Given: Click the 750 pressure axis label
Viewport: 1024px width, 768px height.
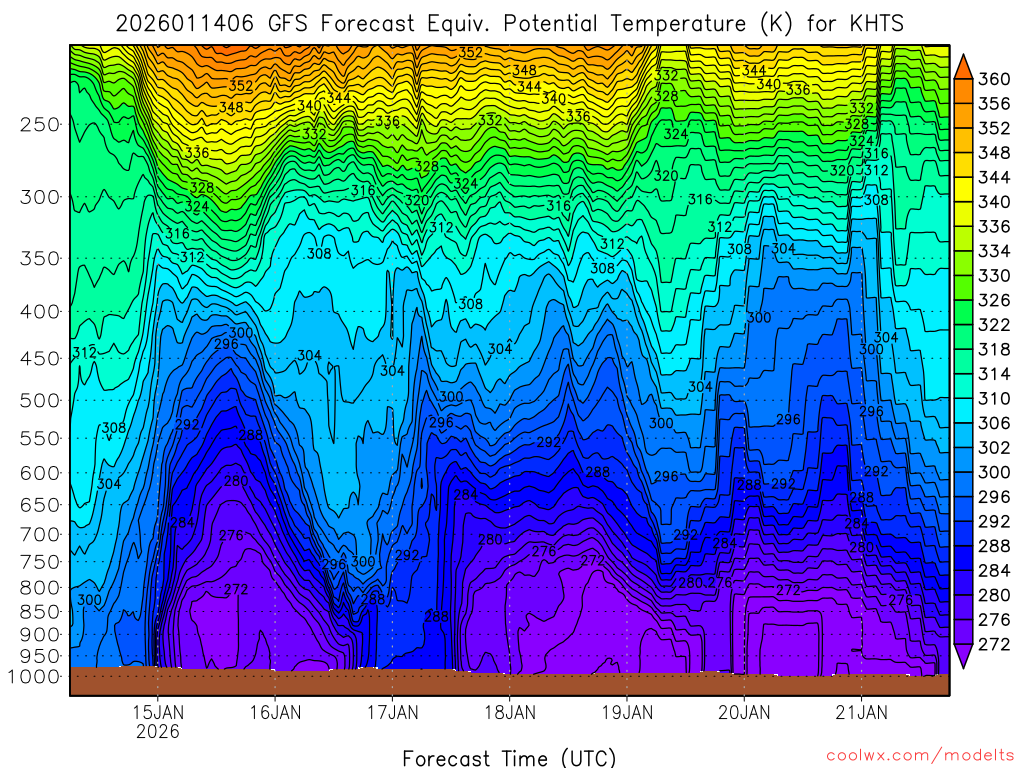Looking at the screenshot, I should (39, 562).
